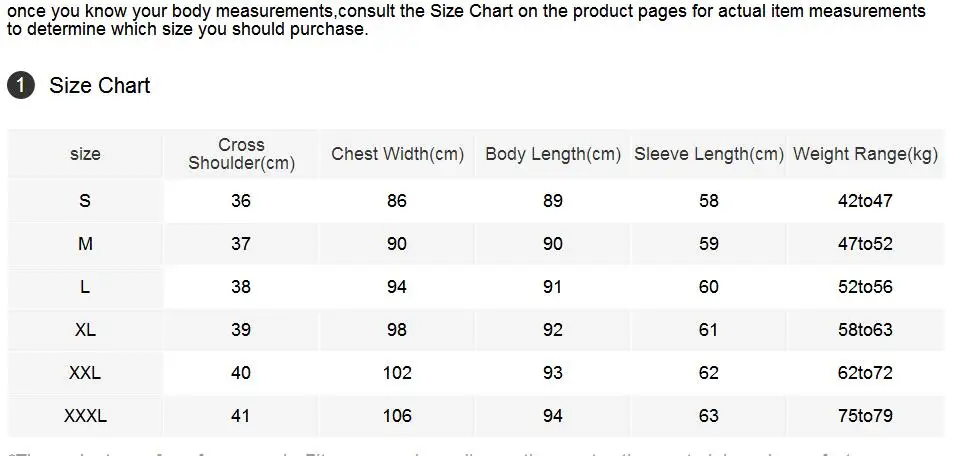Click chest width value 106

click(x=397, y=416)
